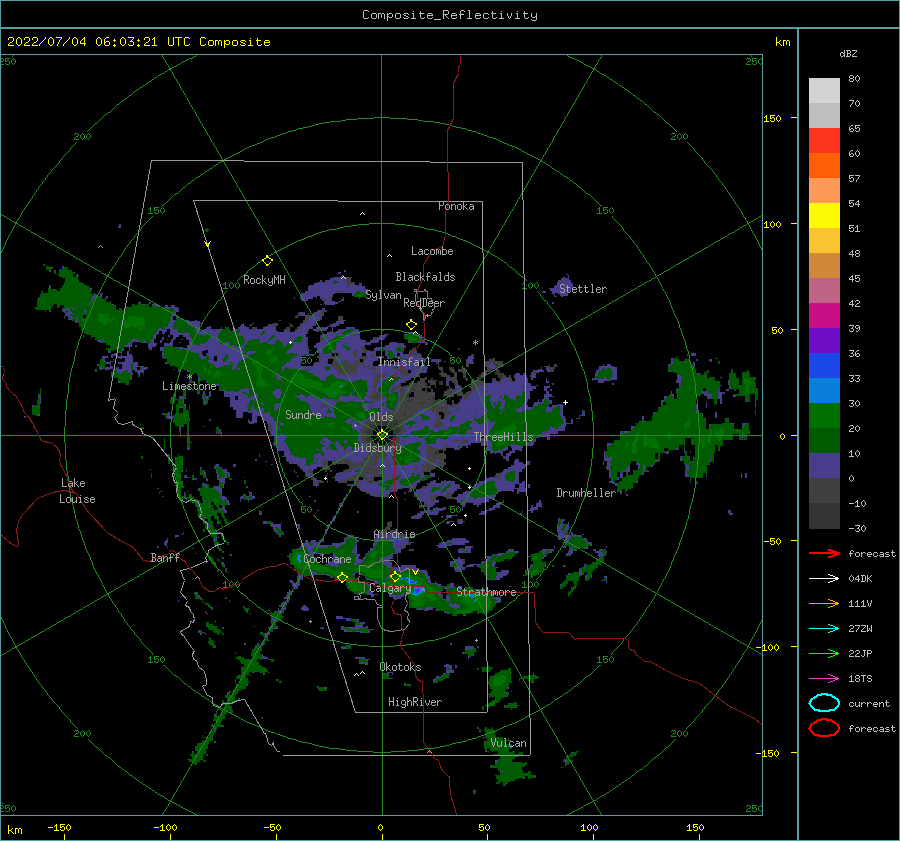Click the green color swatch for 30 dBZ

click(824, 416)
